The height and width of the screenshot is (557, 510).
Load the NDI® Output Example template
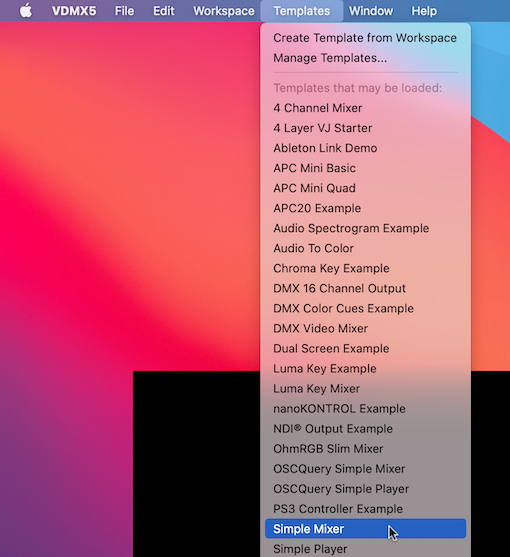(365, 428)
